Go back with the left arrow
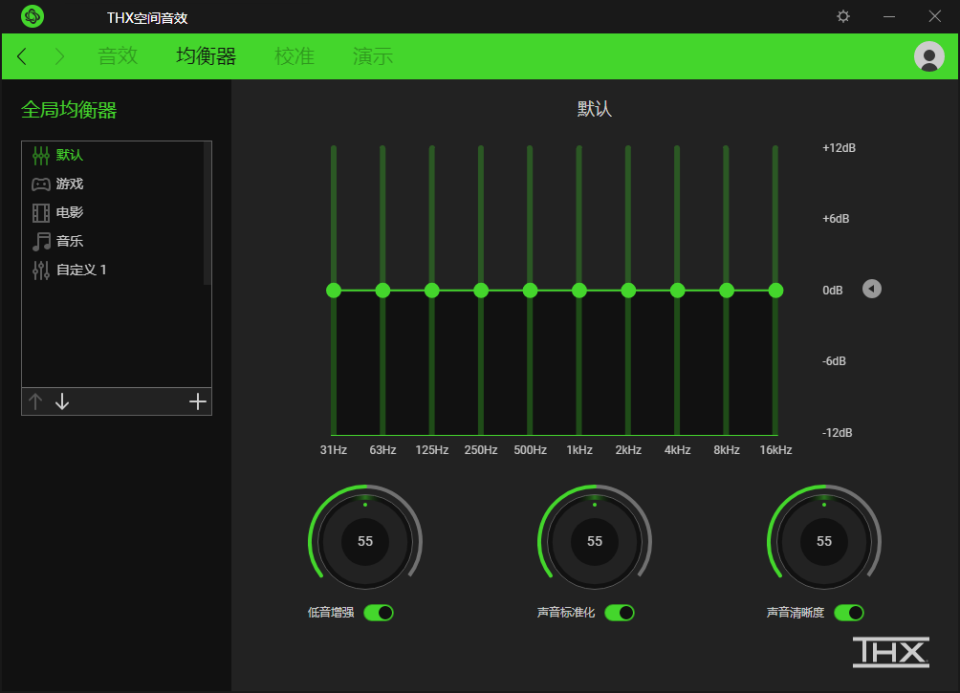 click(x=22, y=56)
